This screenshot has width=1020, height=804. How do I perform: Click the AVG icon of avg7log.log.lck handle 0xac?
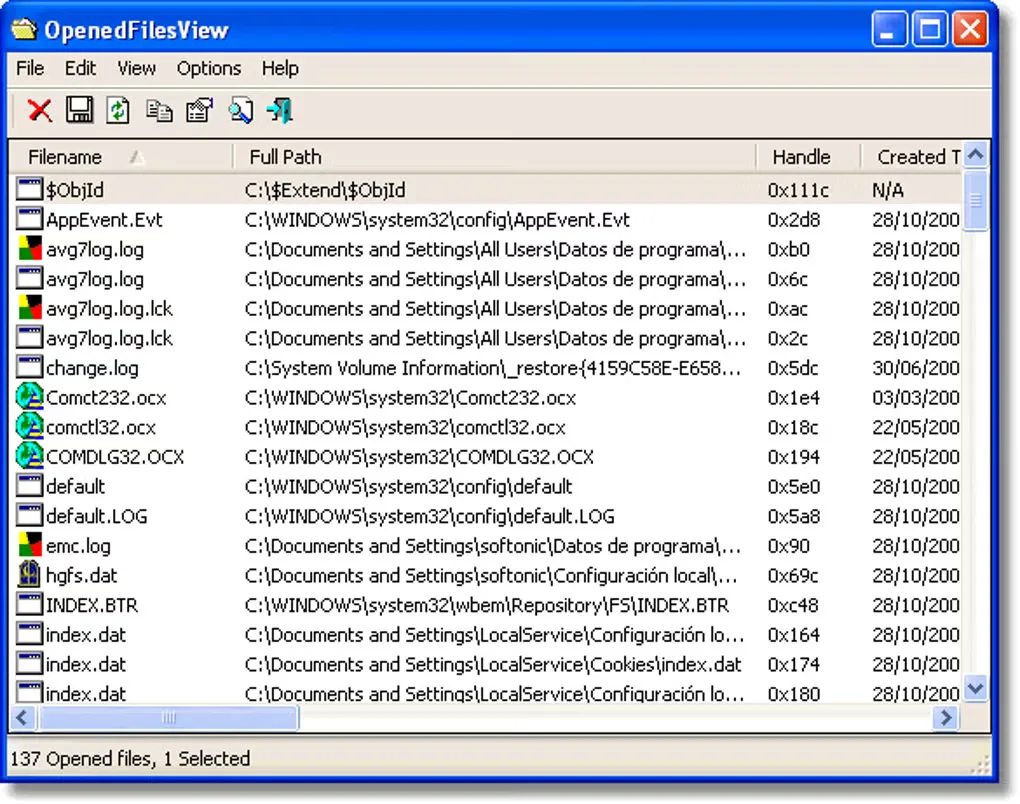(x=29, y=308)
